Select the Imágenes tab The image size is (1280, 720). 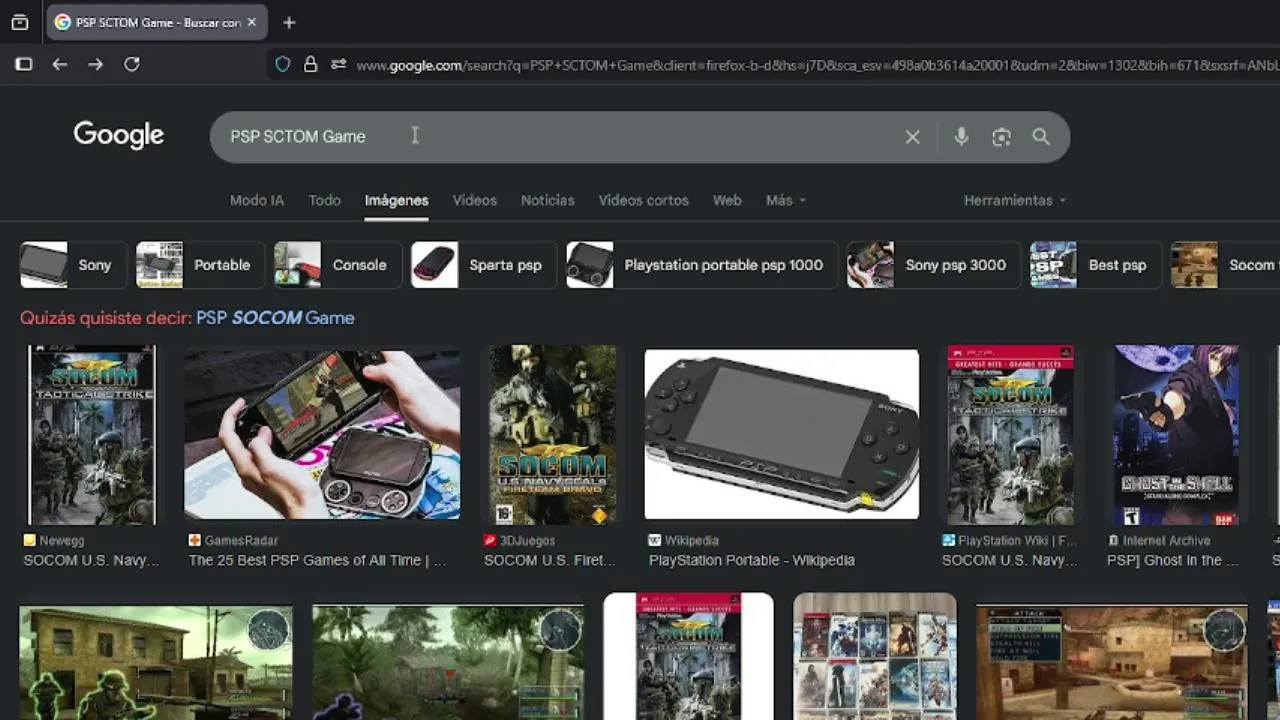pos(396,200)
